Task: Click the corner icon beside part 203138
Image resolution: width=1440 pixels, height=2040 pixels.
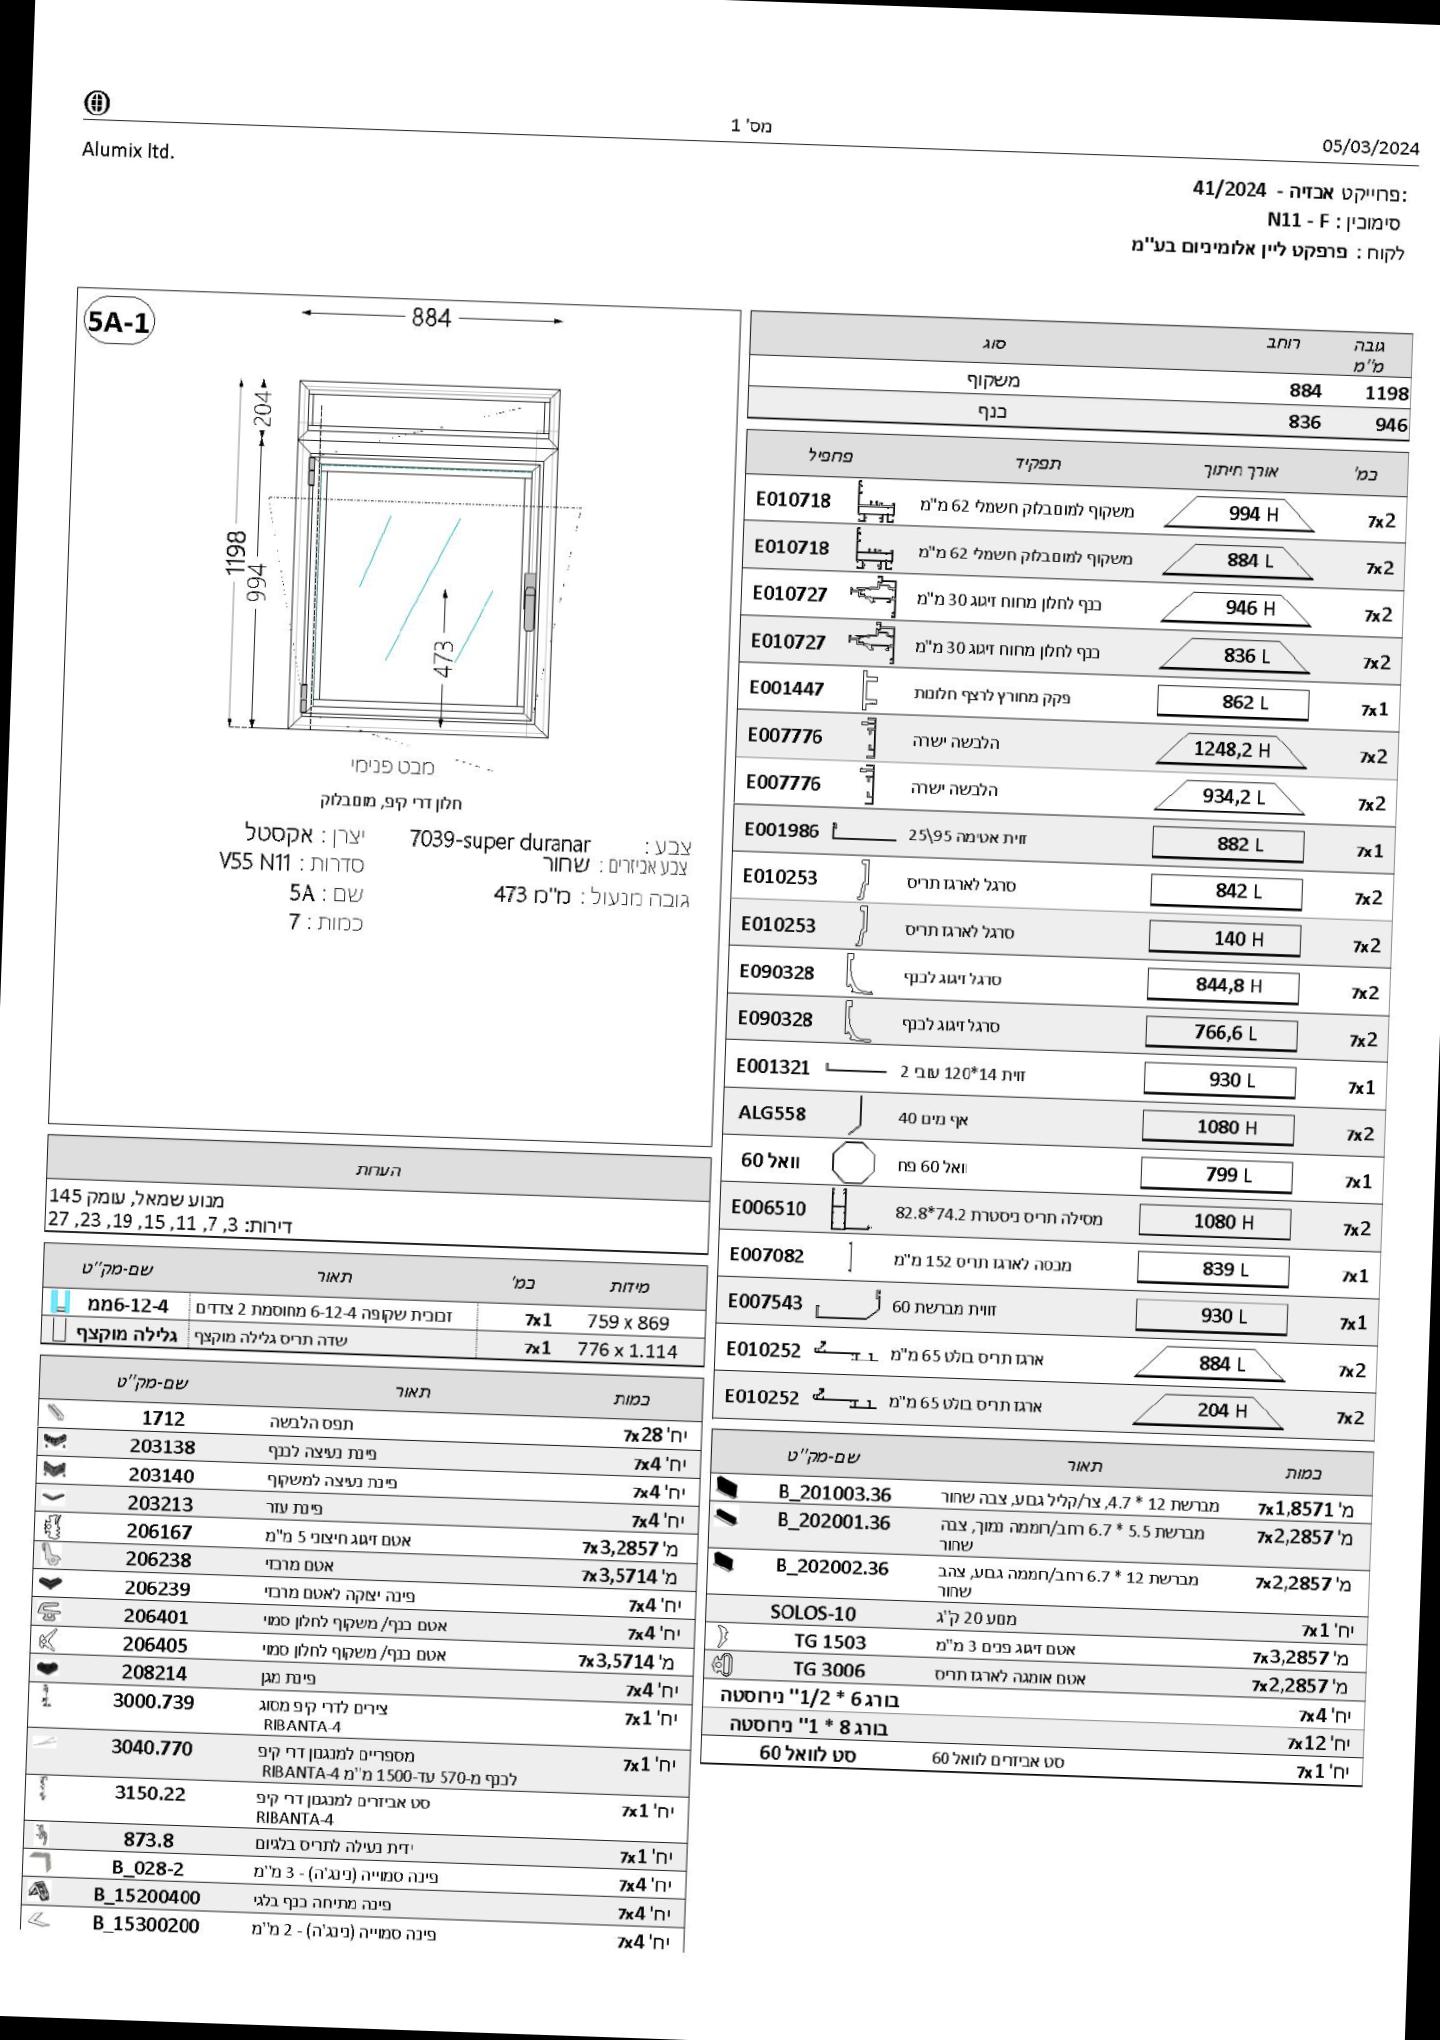Action: [55, 1442]
